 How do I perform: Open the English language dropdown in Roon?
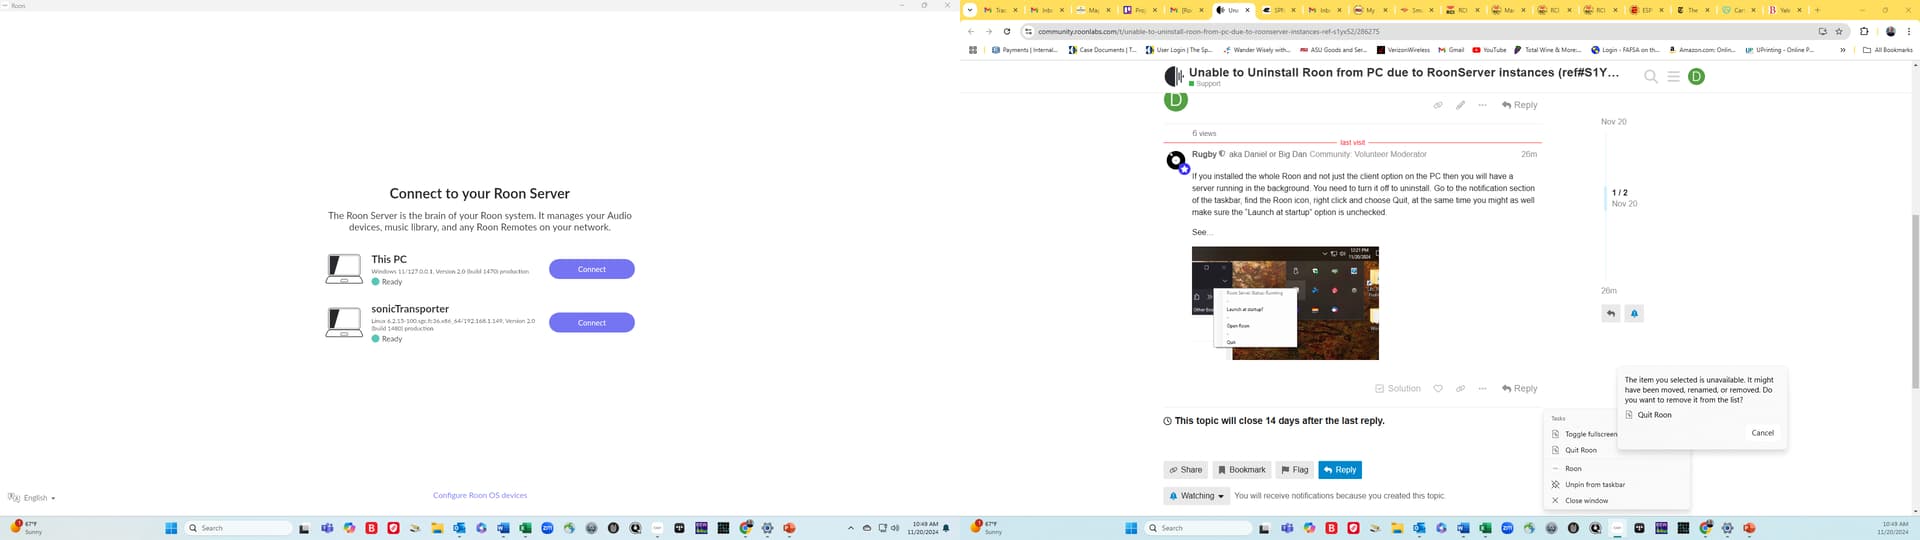pos(32,497)
